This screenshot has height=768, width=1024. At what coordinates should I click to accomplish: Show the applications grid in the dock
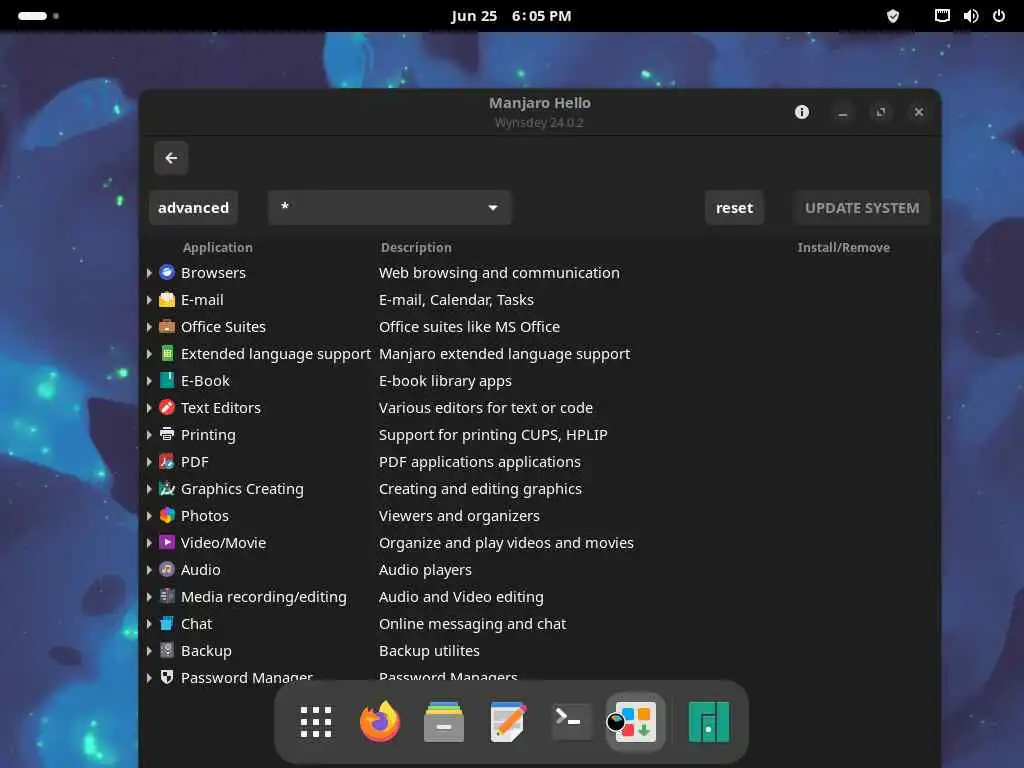[x=316, y=722]
